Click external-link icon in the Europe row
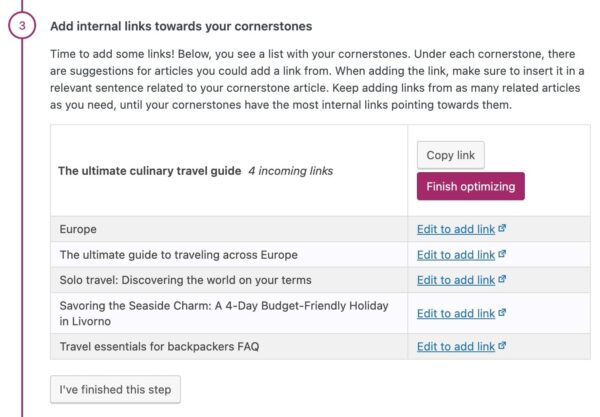The height and width of the screenshot is (417, 600). tap(502, 228)
